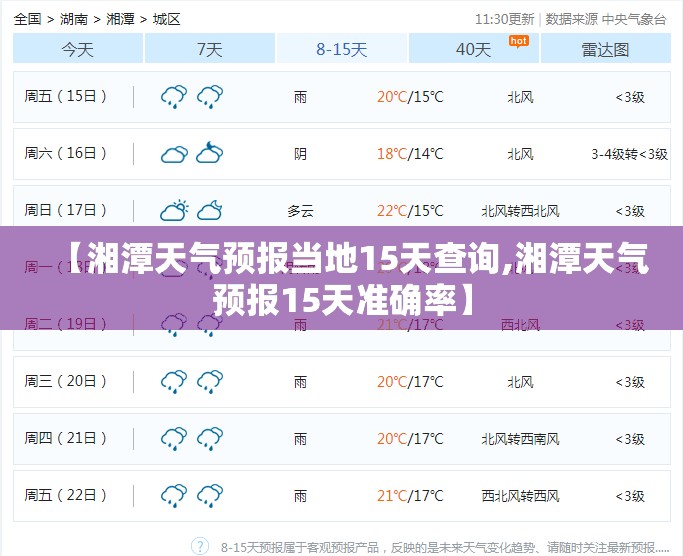Image resolution: width=683 pixels, height=556 pixels.
Task: Click the night rain icon for 周三 20日
Action: coord(210,382)
